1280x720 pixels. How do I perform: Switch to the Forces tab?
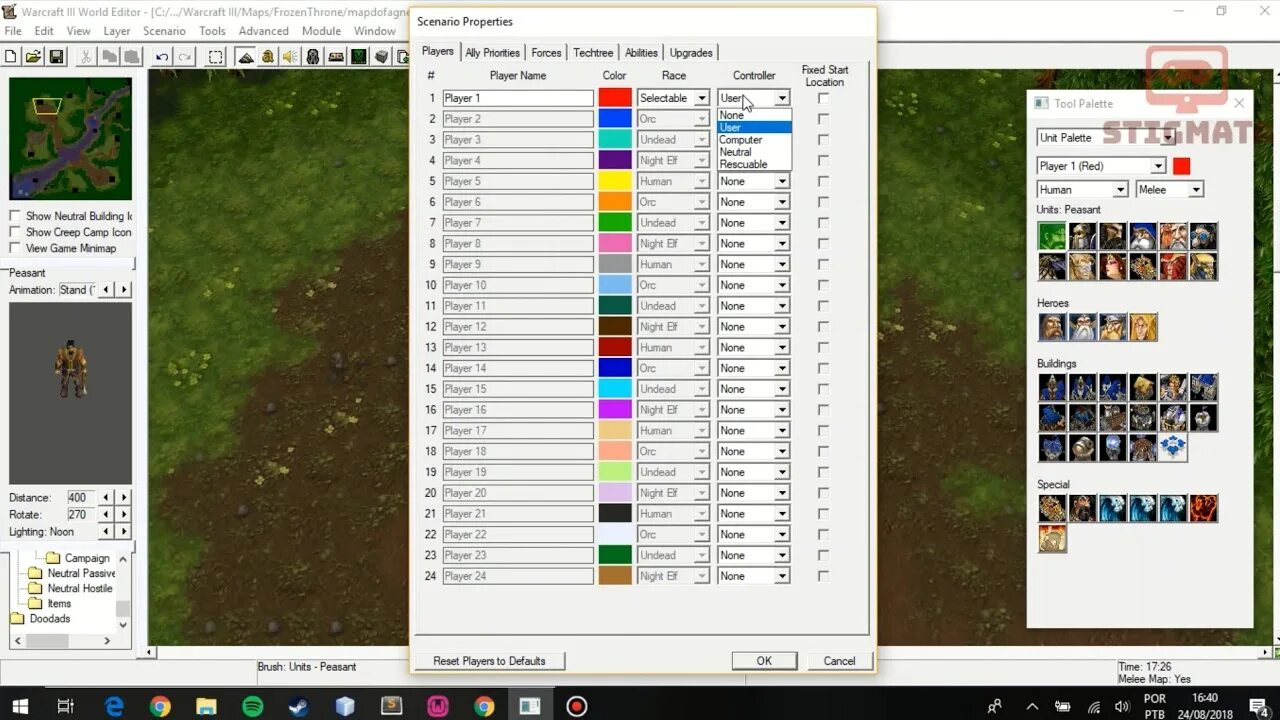tap(546, 53)
